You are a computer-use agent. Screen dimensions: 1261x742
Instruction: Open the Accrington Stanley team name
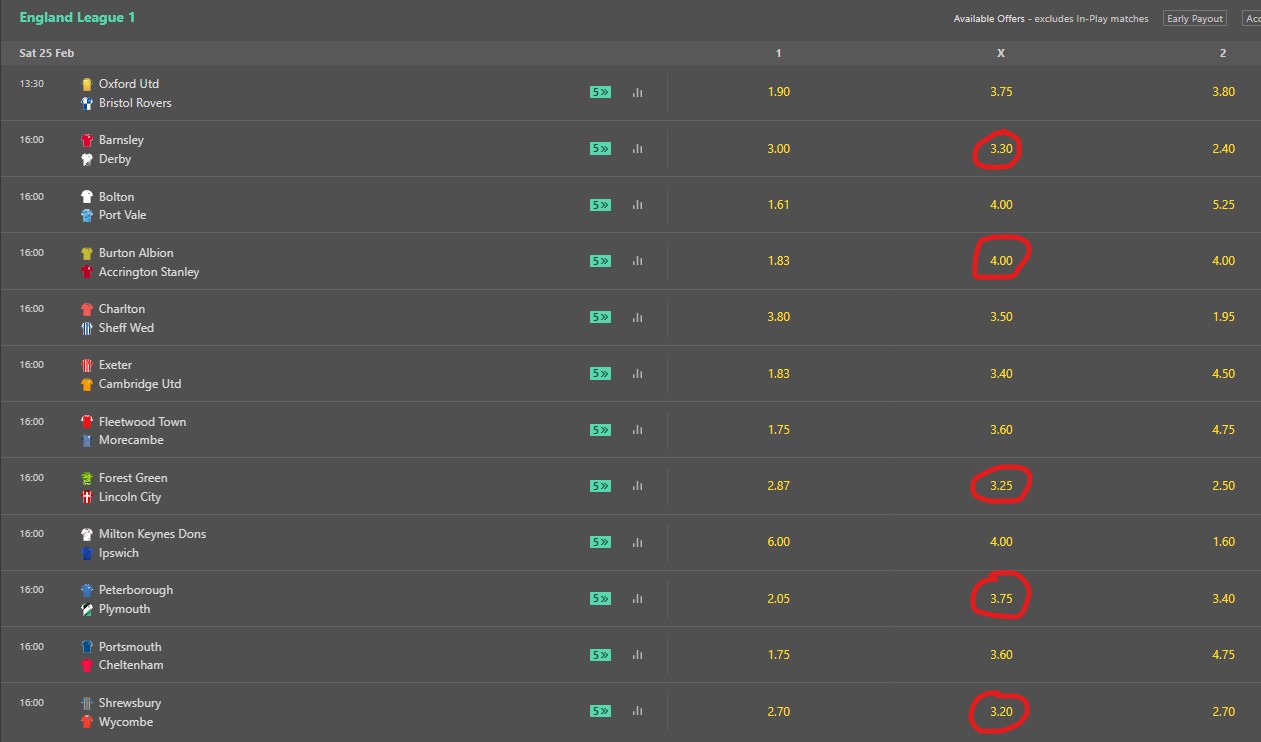click(149, 272)
